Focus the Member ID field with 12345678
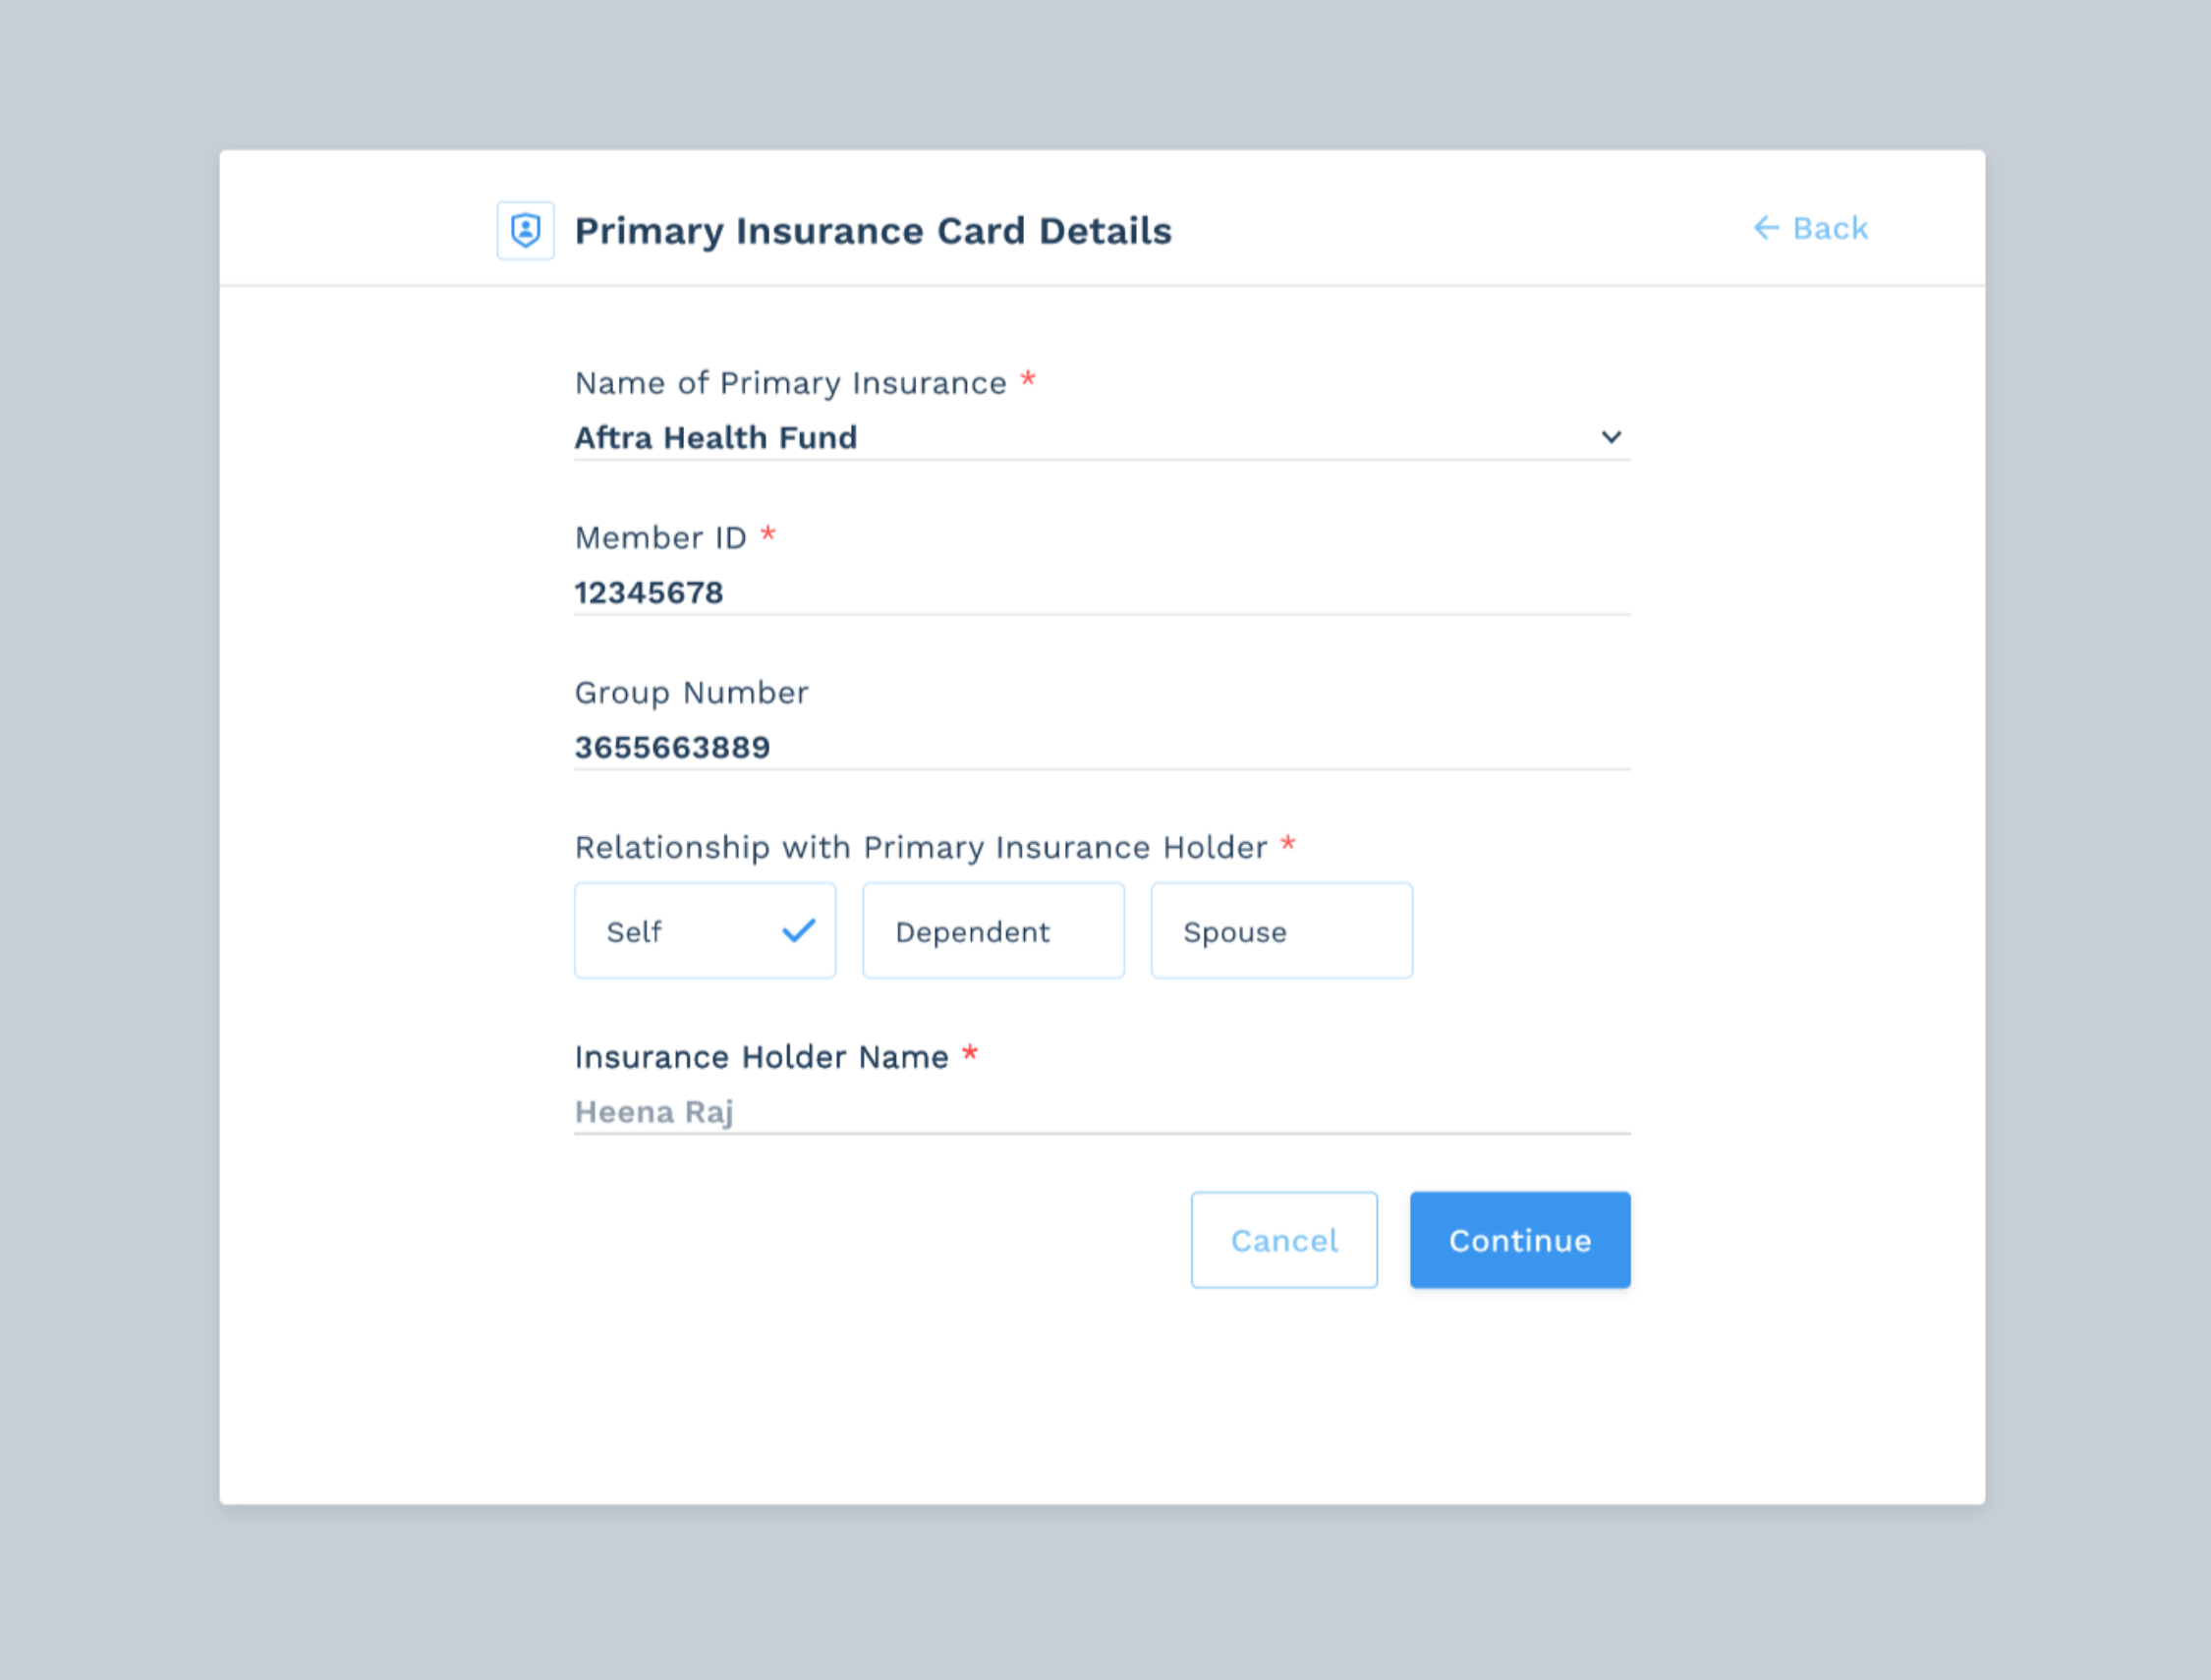This screenshot has height=1680, width=2211. pos(1100,593)
